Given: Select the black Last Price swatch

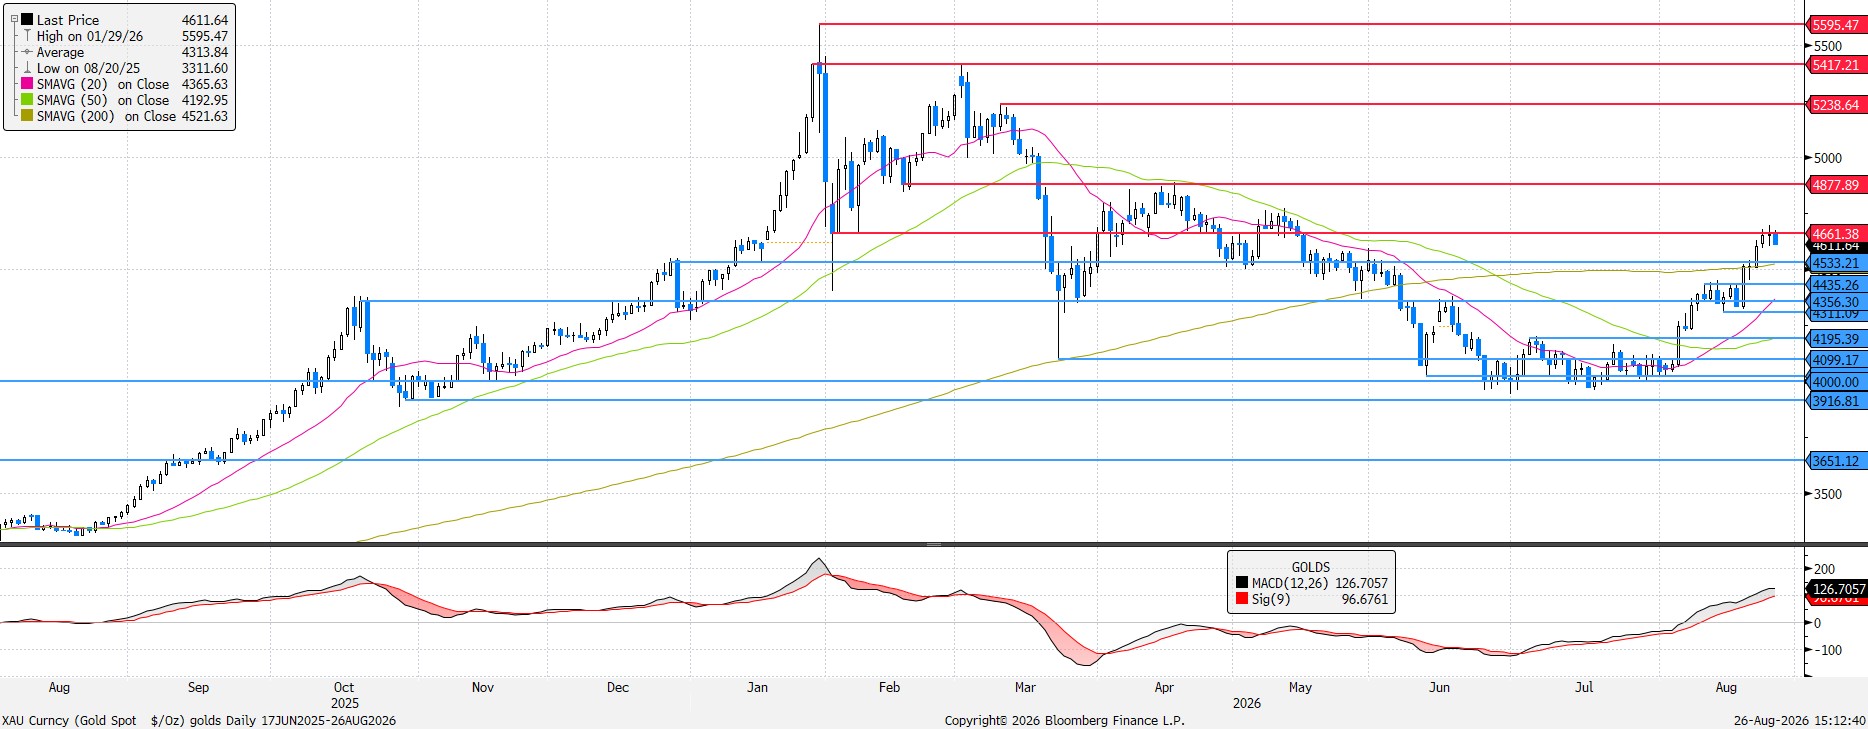Looking at the screenshot, I should click(27, 19).
